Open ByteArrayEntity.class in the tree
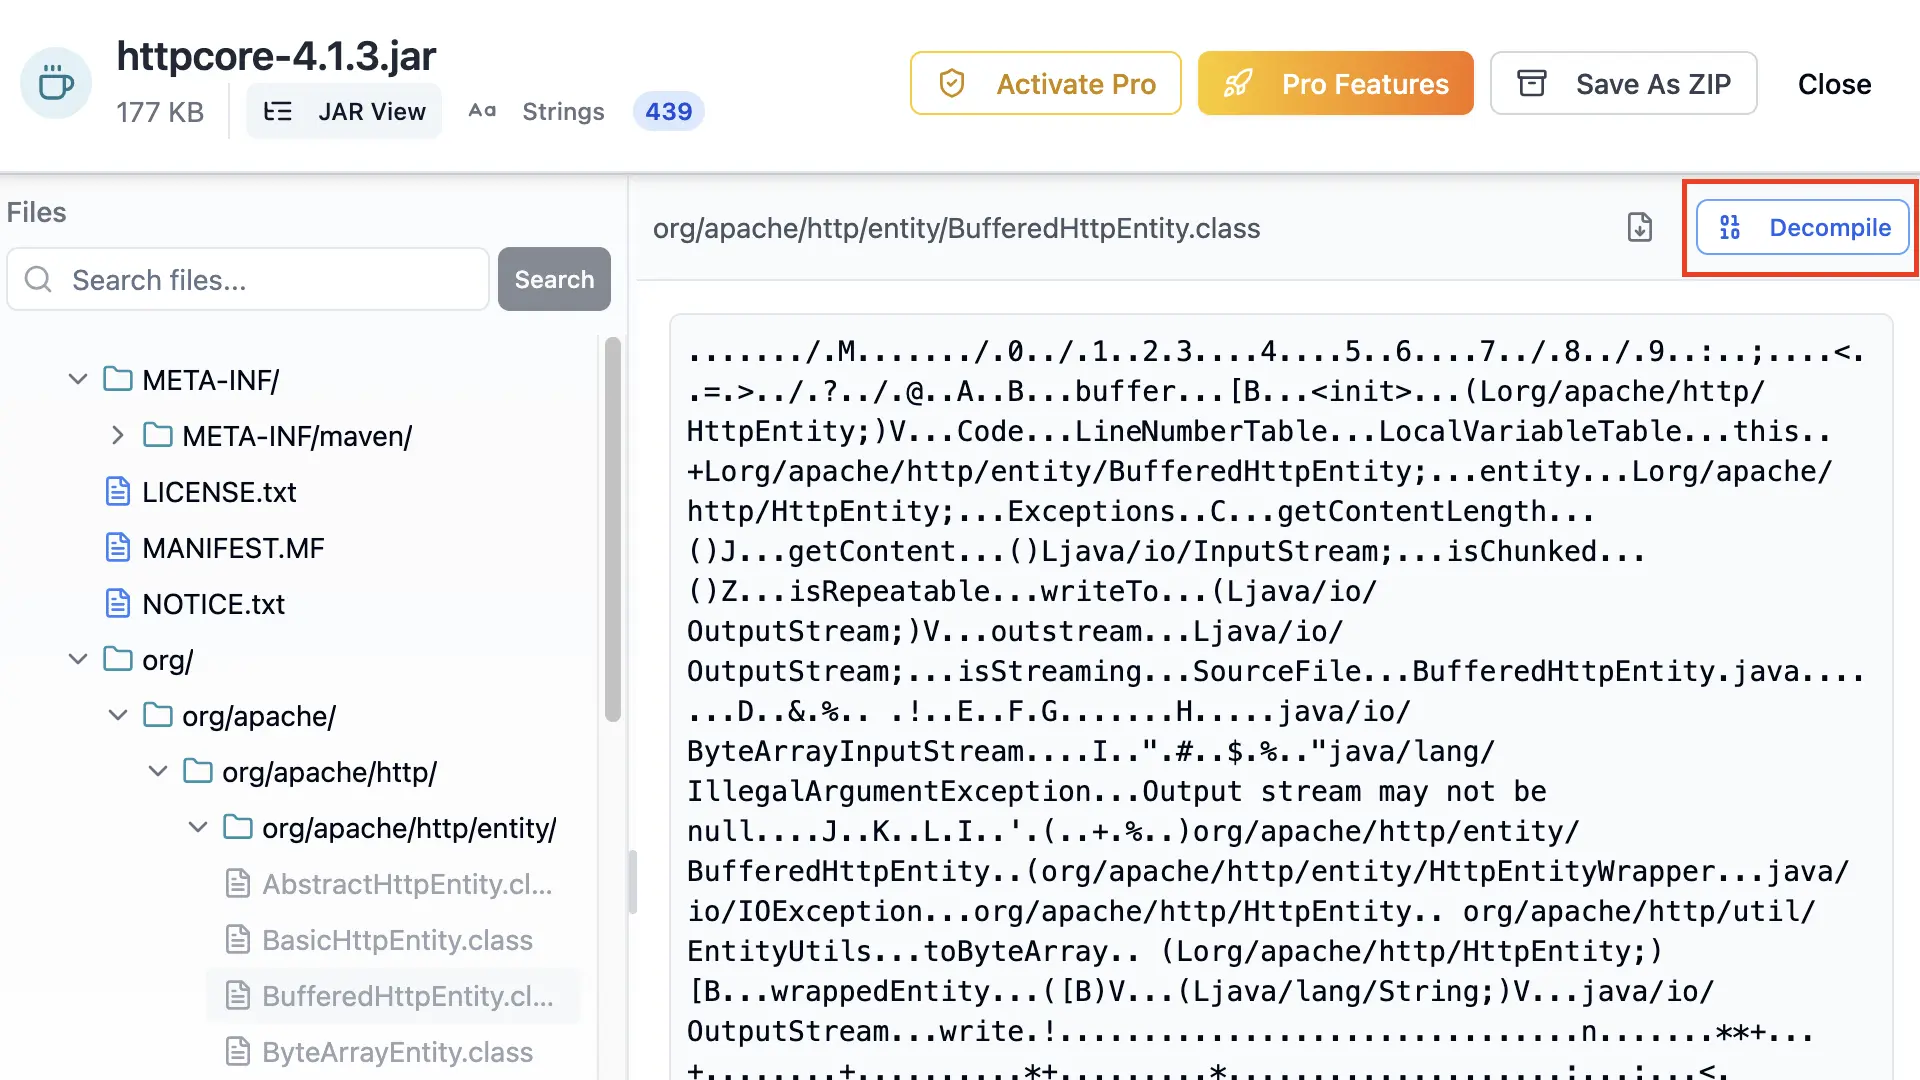 click(397, 1052)
